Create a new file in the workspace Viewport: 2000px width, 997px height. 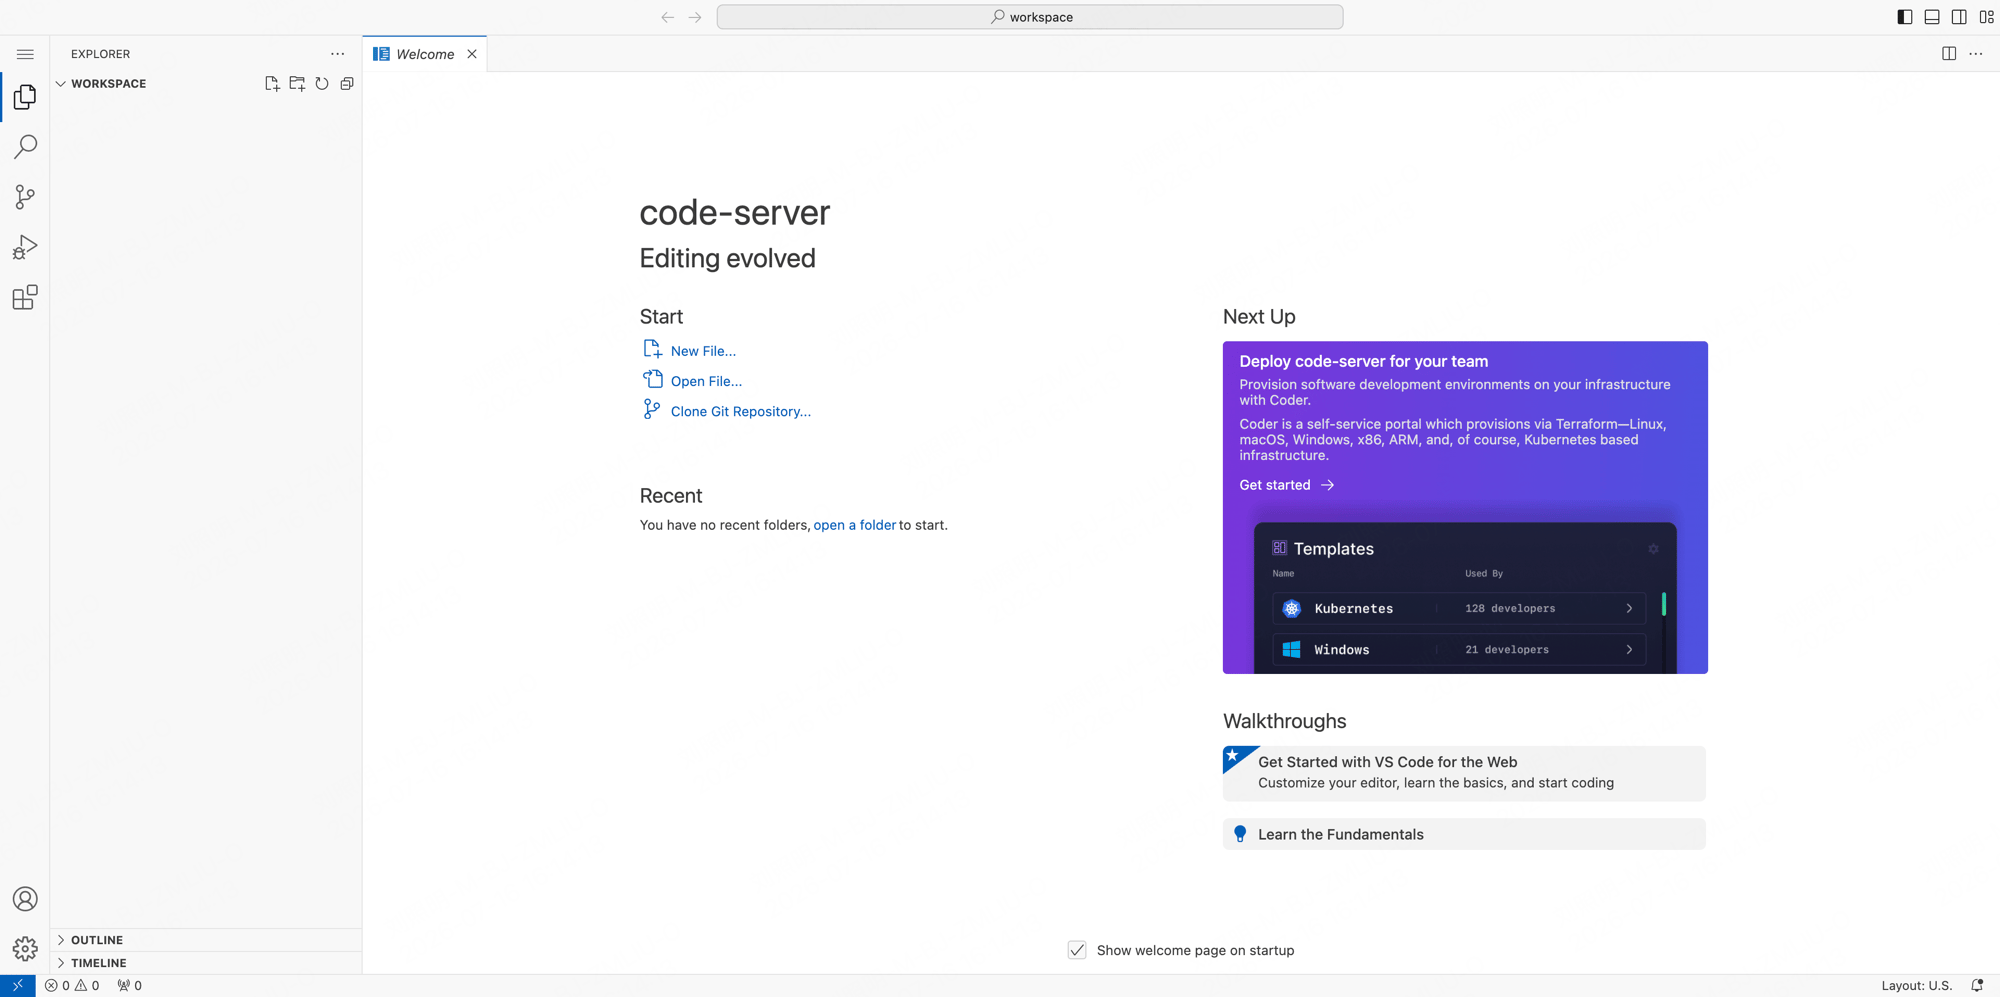[x=272, y=84]
